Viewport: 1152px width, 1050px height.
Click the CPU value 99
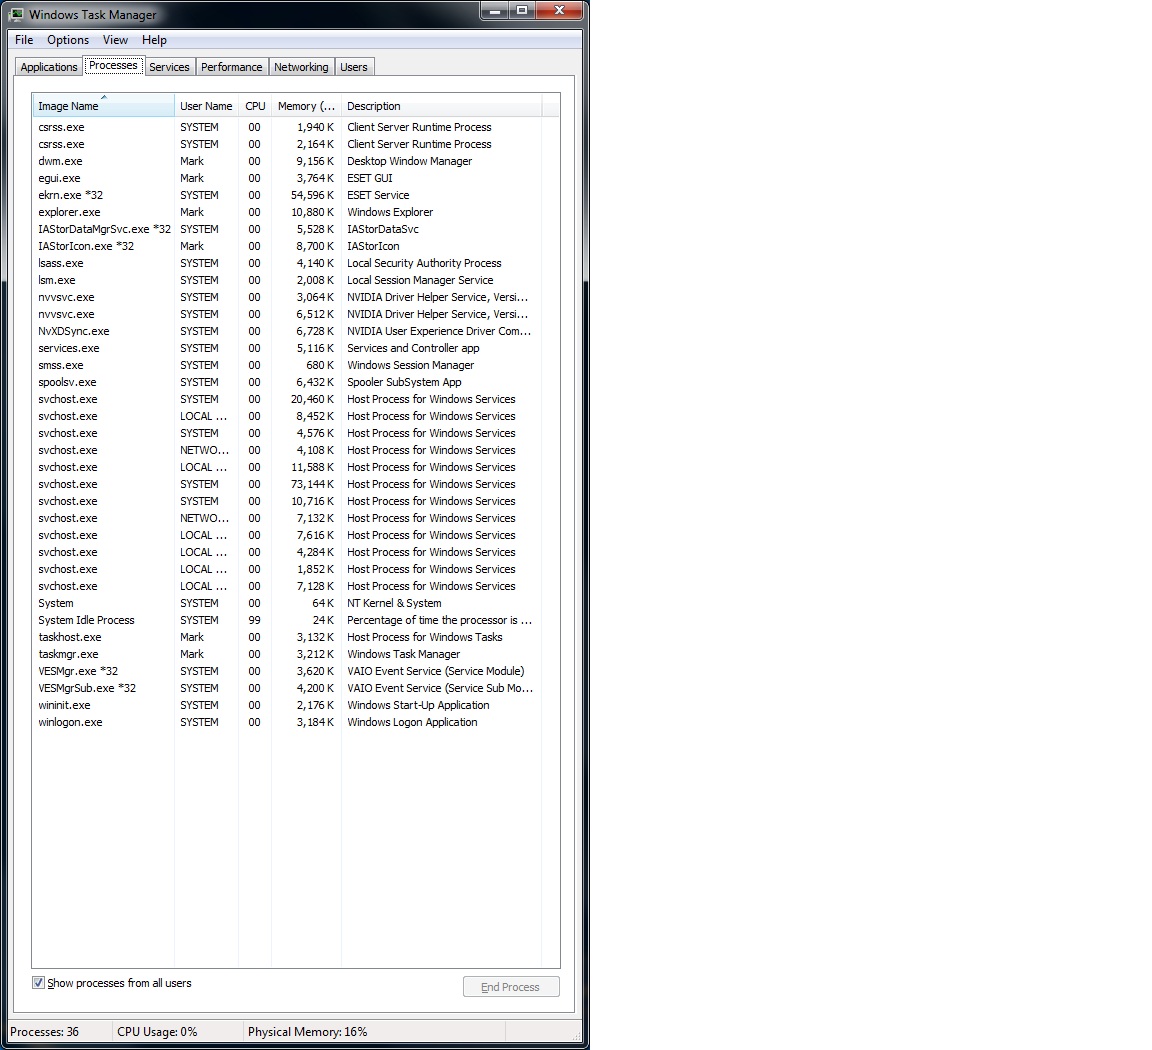254,620
